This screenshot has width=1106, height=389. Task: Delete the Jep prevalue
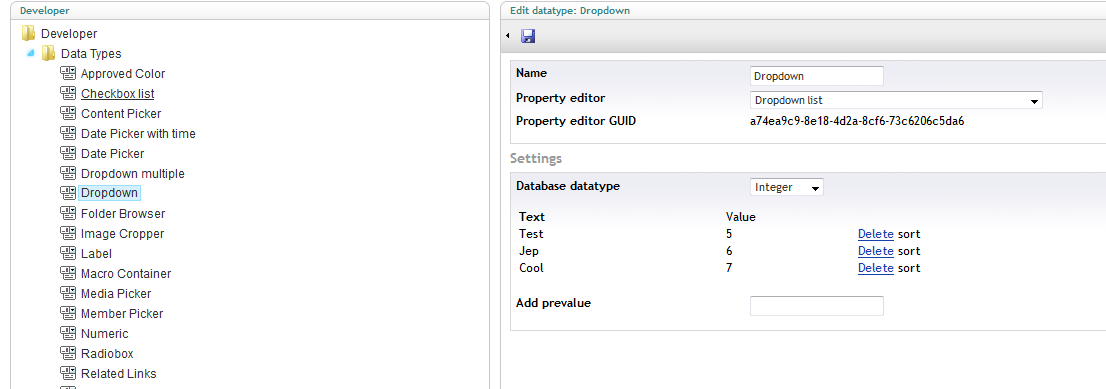(x=875, y=251)
